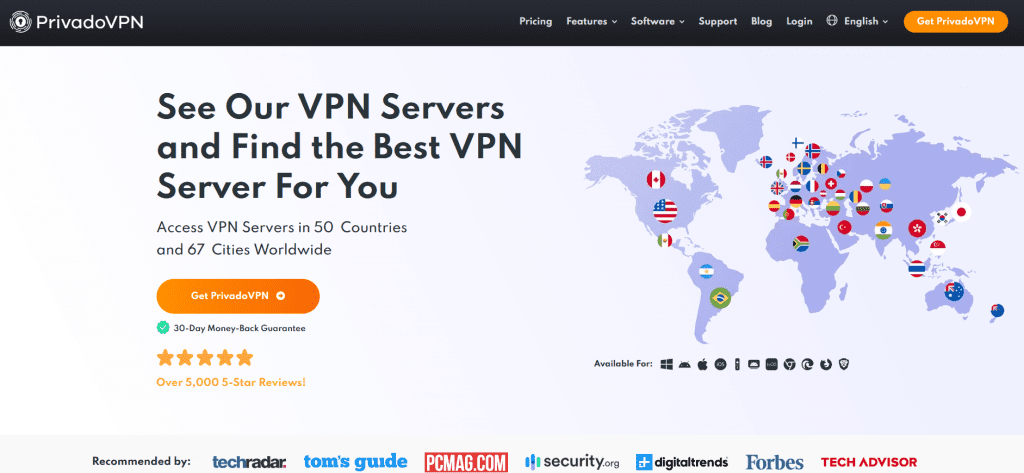Click the globe language icon
This screenshot has width=1024, height=473.
831,21
